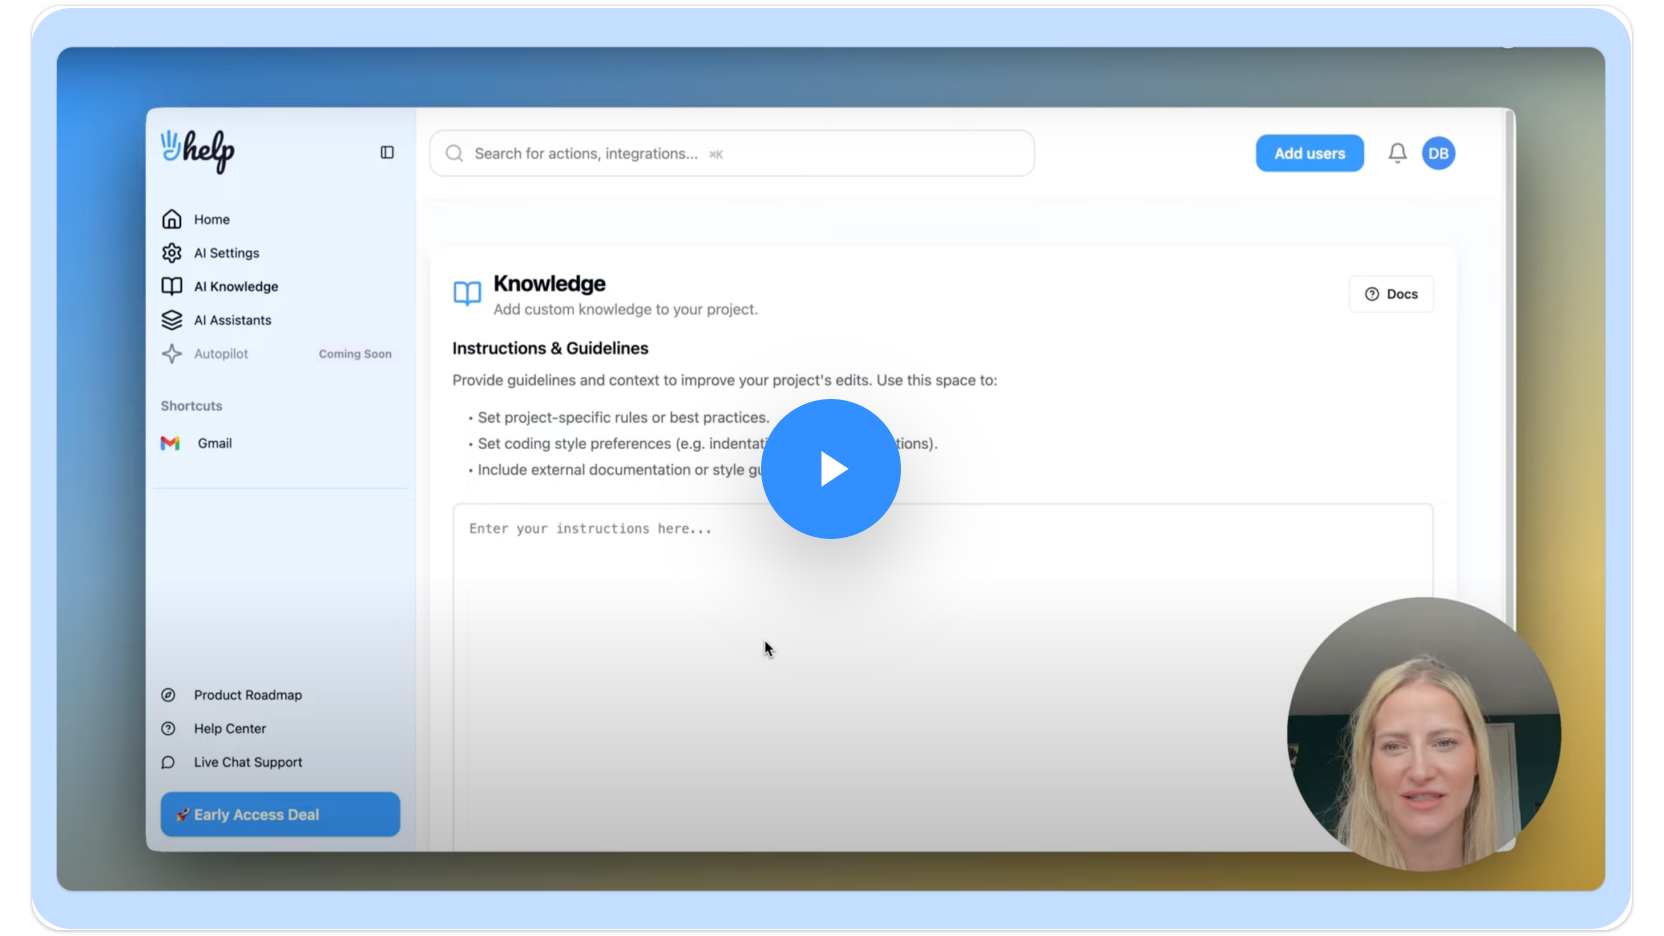Select the Autopilot menu item
The width and height of the screenshot is (1664, 936).
[x=221, y=354]
